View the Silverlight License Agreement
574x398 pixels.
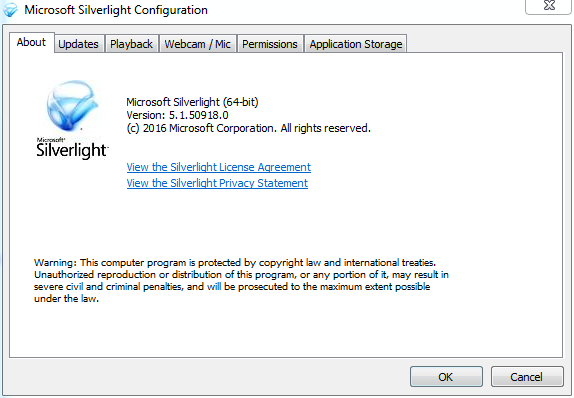click(219, 167)
